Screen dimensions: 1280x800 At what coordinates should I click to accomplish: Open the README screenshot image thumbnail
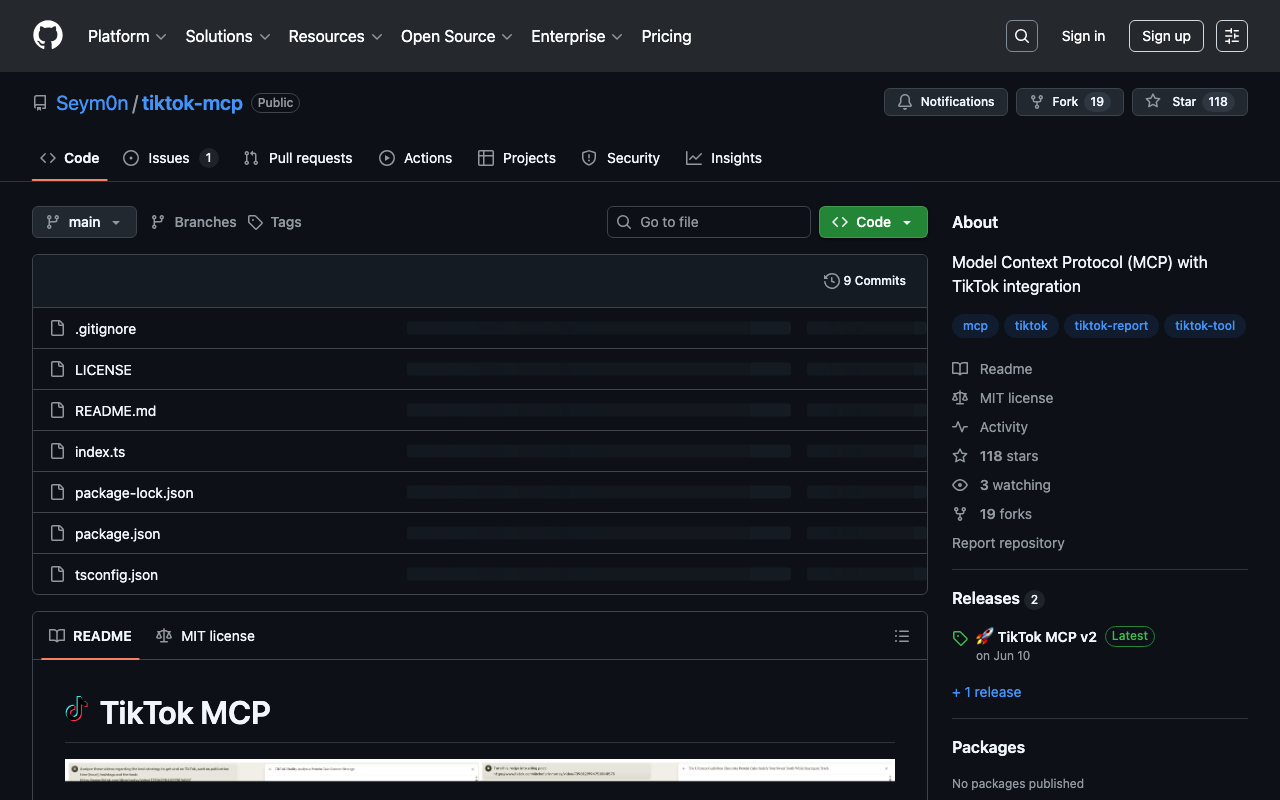pos(480,770)
